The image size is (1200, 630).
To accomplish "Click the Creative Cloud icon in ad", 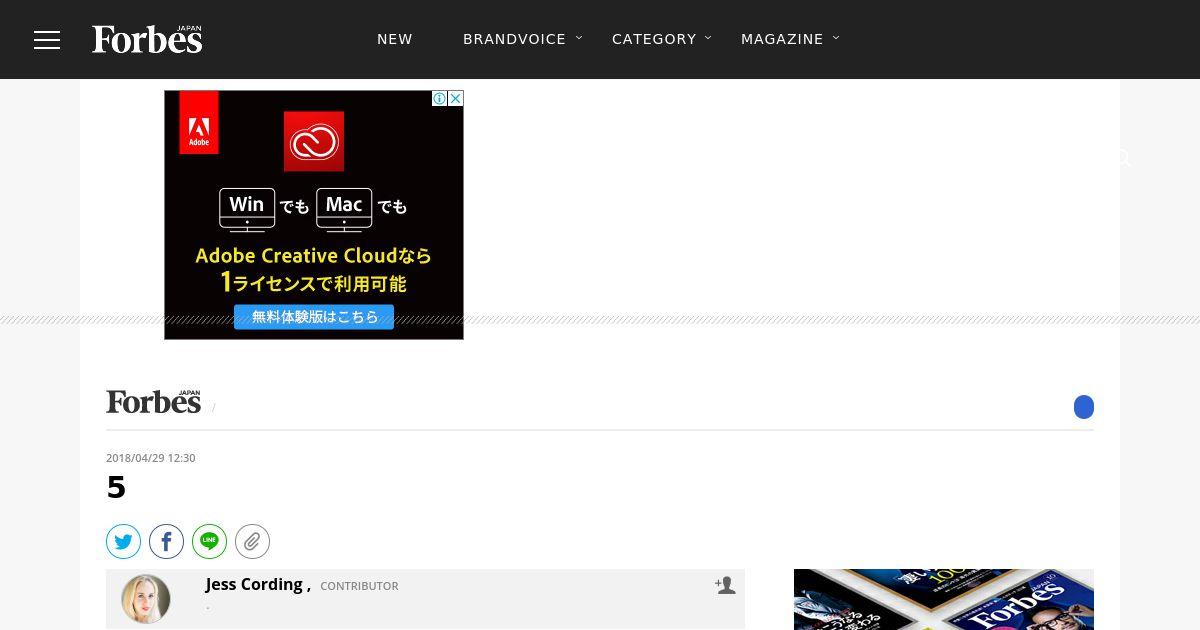I will pos(314,141).
